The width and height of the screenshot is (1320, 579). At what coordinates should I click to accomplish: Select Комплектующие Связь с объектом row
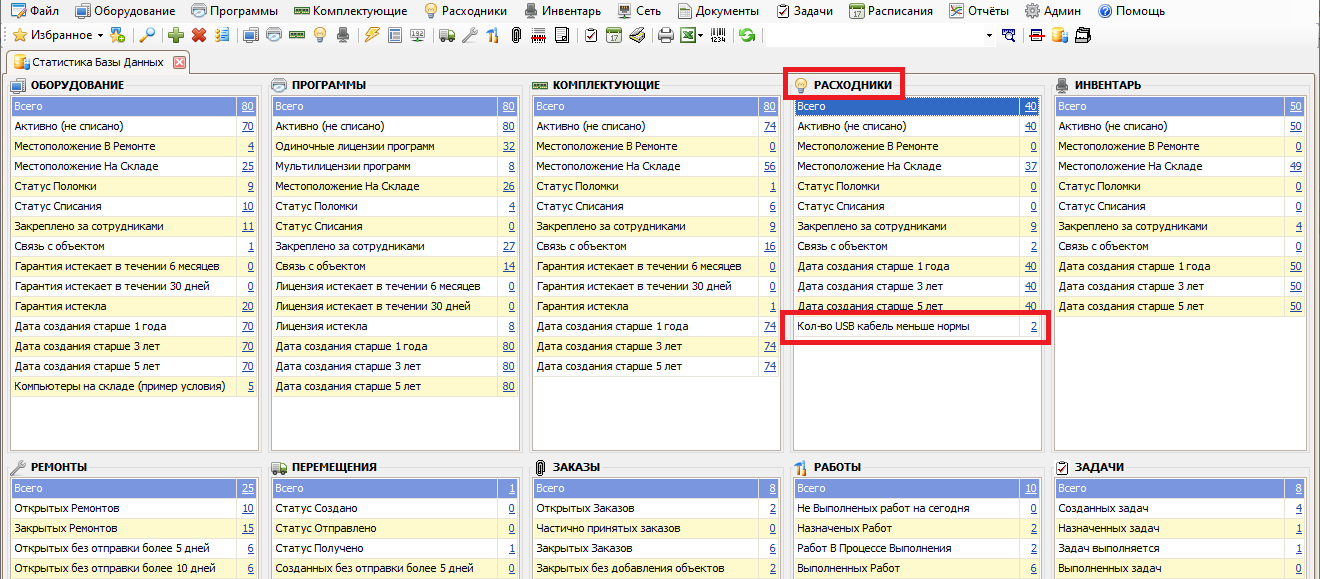click(x=656, y=246)
